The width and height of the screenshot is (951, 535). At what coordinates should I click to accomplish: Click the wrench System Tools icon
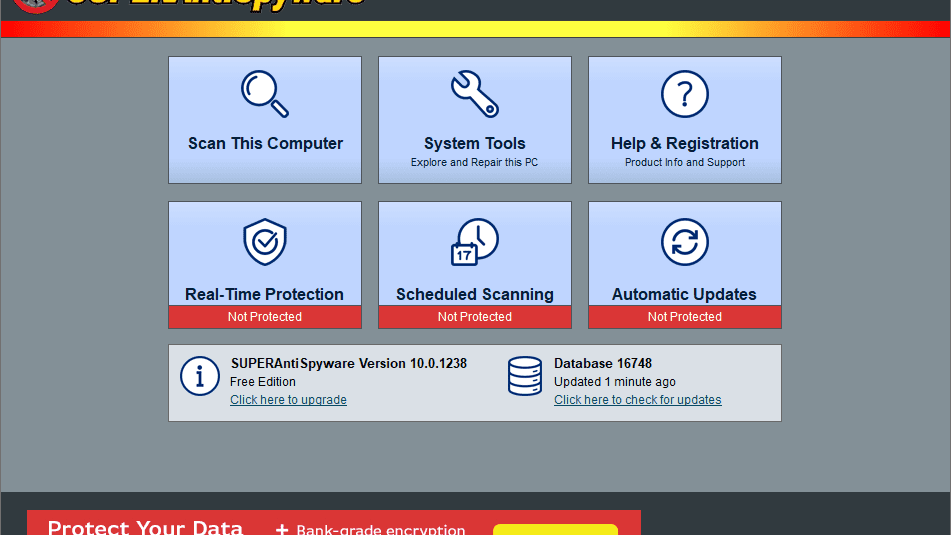click(475, 94)
